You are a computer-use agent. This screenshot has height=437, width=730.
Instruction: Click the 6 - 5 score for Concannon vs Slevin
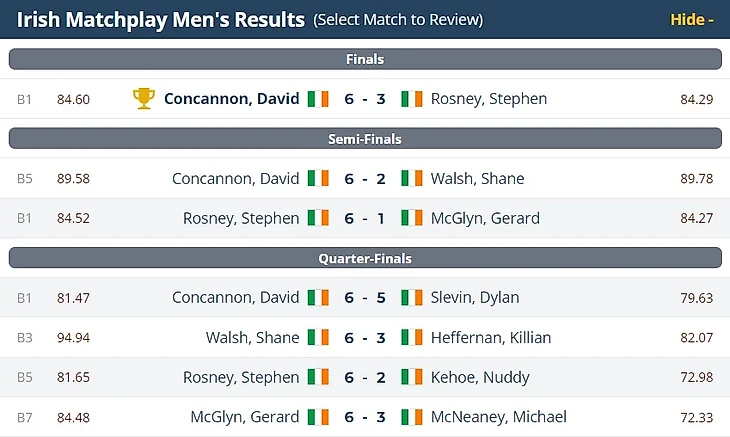tap(364, 297)
